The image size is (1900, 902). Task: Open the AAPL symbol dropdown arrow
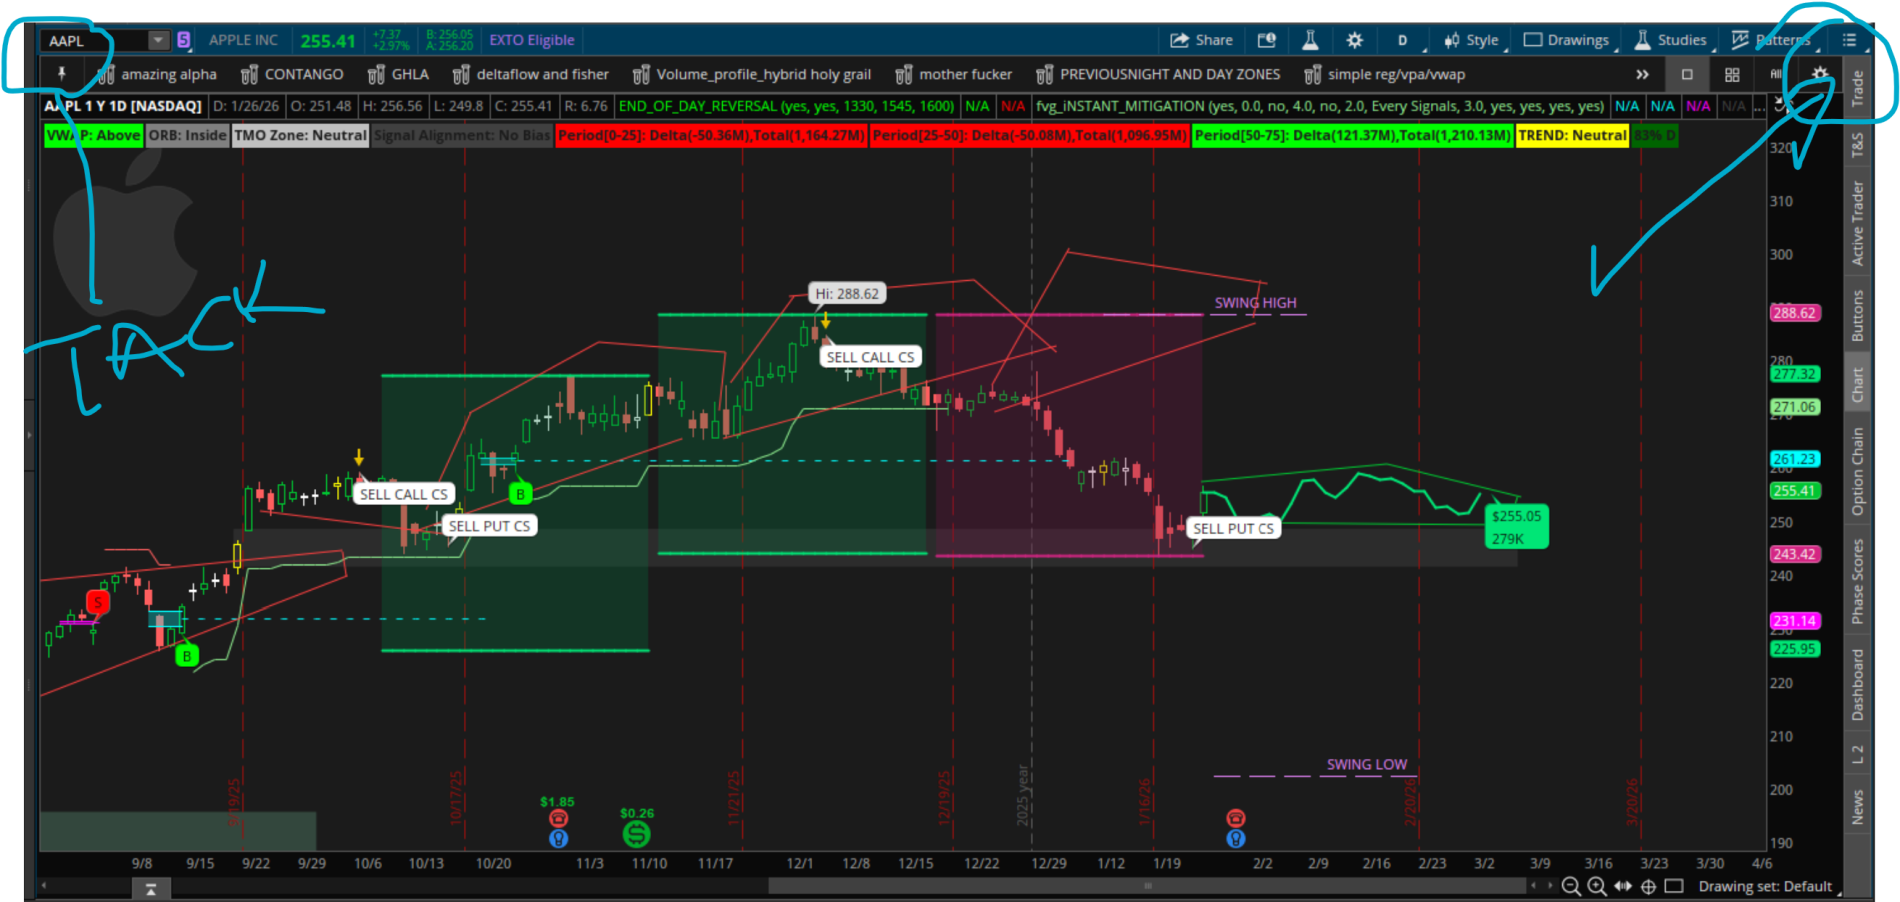click(x=158, y=40)
